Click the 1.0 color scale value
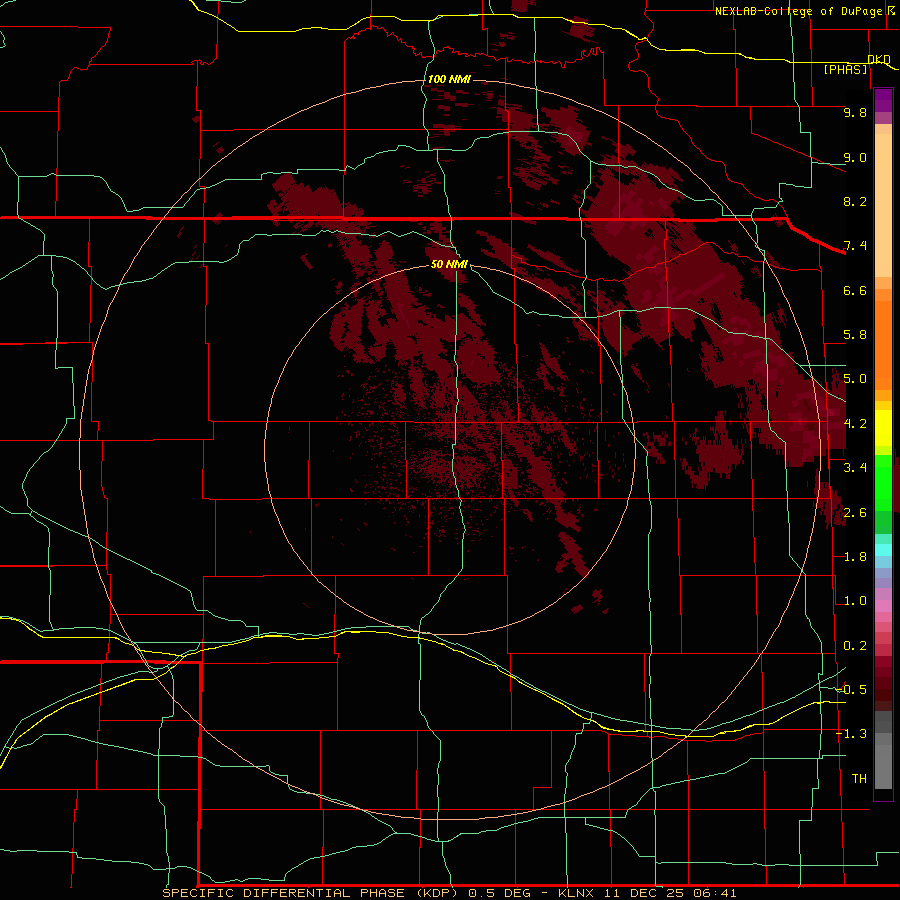The width and height of the screenshot is (900, 900). 855,601
